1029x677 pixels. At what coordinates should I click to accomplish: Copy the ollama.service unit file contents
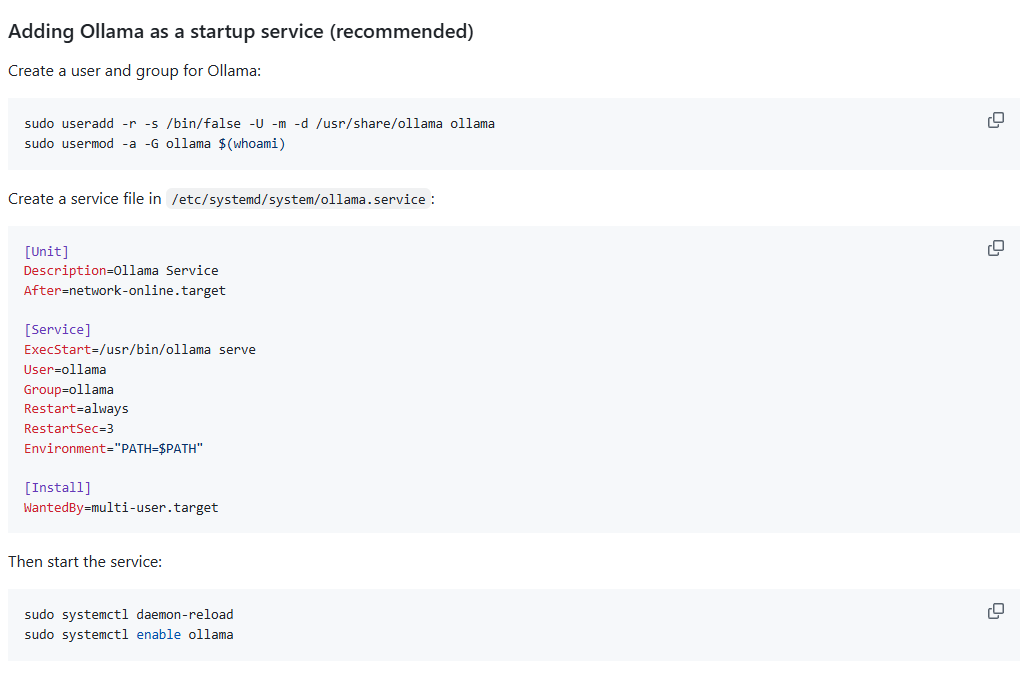click(995, 248)
